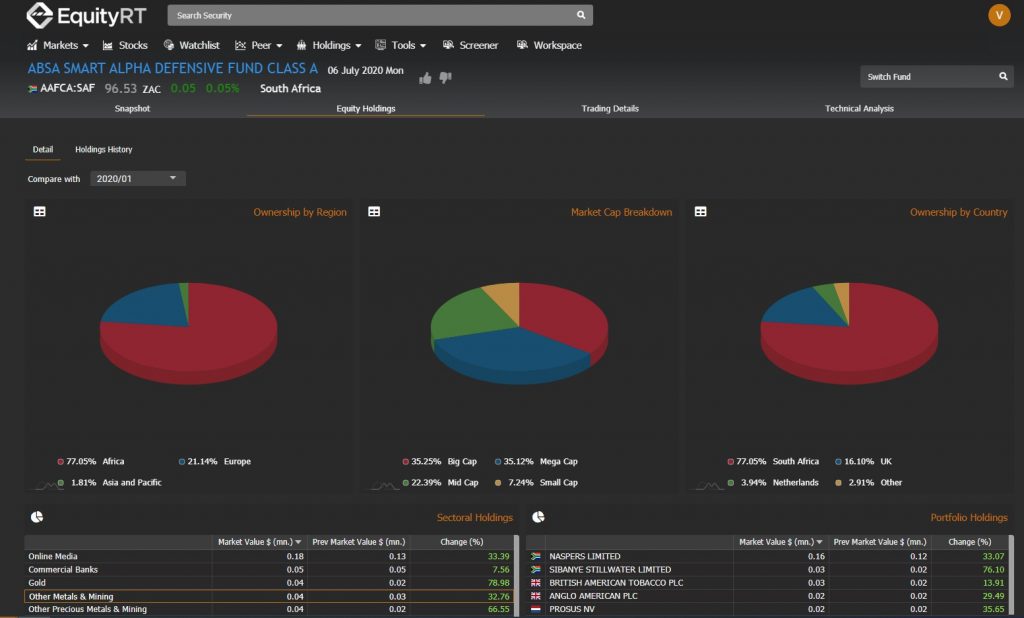Screen dimensions: 1024x618
Task: Toggle the Mid Cap legend item
Action: point(440,483)
